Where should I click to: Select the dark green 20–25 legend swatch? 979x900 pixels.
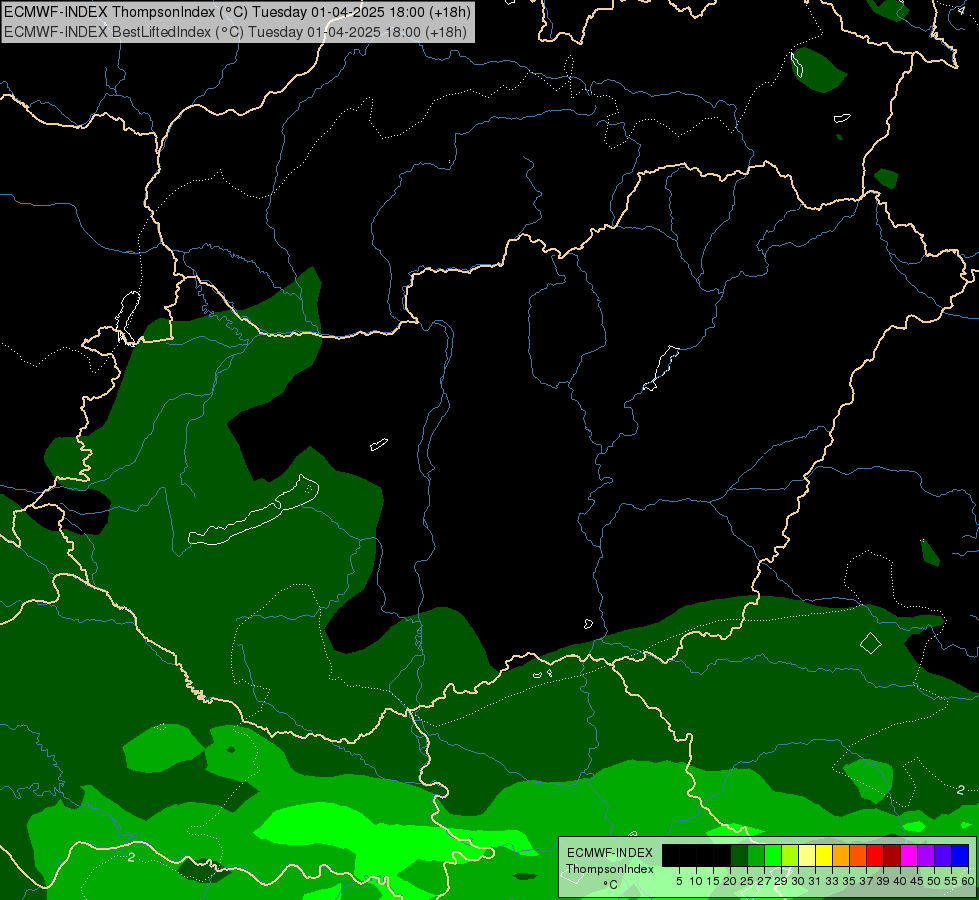point(739,855)
